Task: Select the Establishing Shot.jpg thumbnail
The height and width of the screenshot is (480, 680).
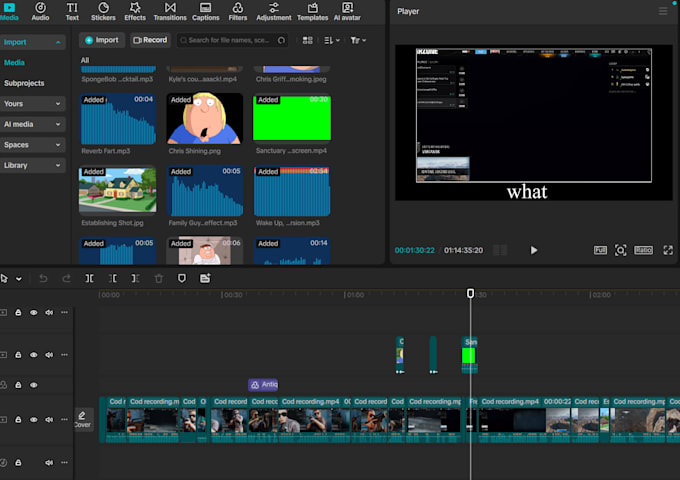Action: point(118,190)
